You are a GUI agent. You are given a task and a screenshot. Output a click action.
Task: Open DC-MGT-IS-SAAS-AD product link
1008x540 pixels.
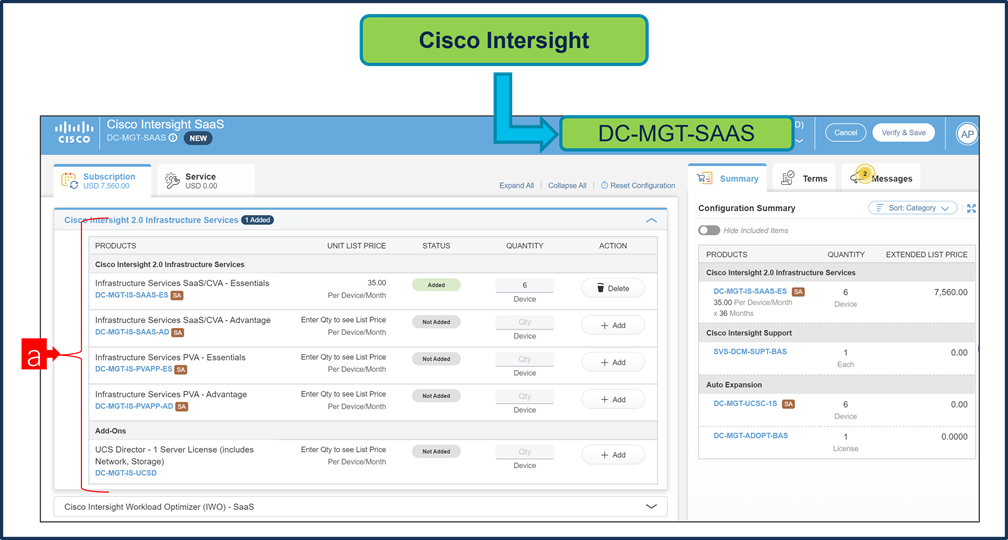click(132, 332)
